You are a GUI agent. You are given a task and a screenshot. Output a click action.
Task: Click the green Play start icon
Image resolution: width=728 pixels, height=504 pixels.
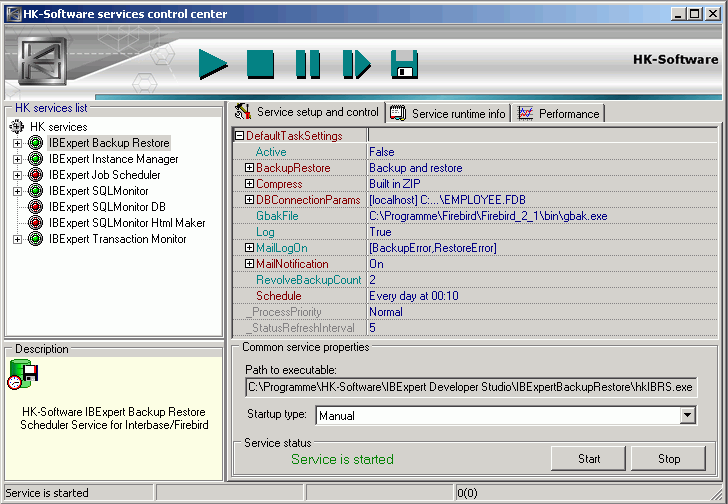click(213, 64)
